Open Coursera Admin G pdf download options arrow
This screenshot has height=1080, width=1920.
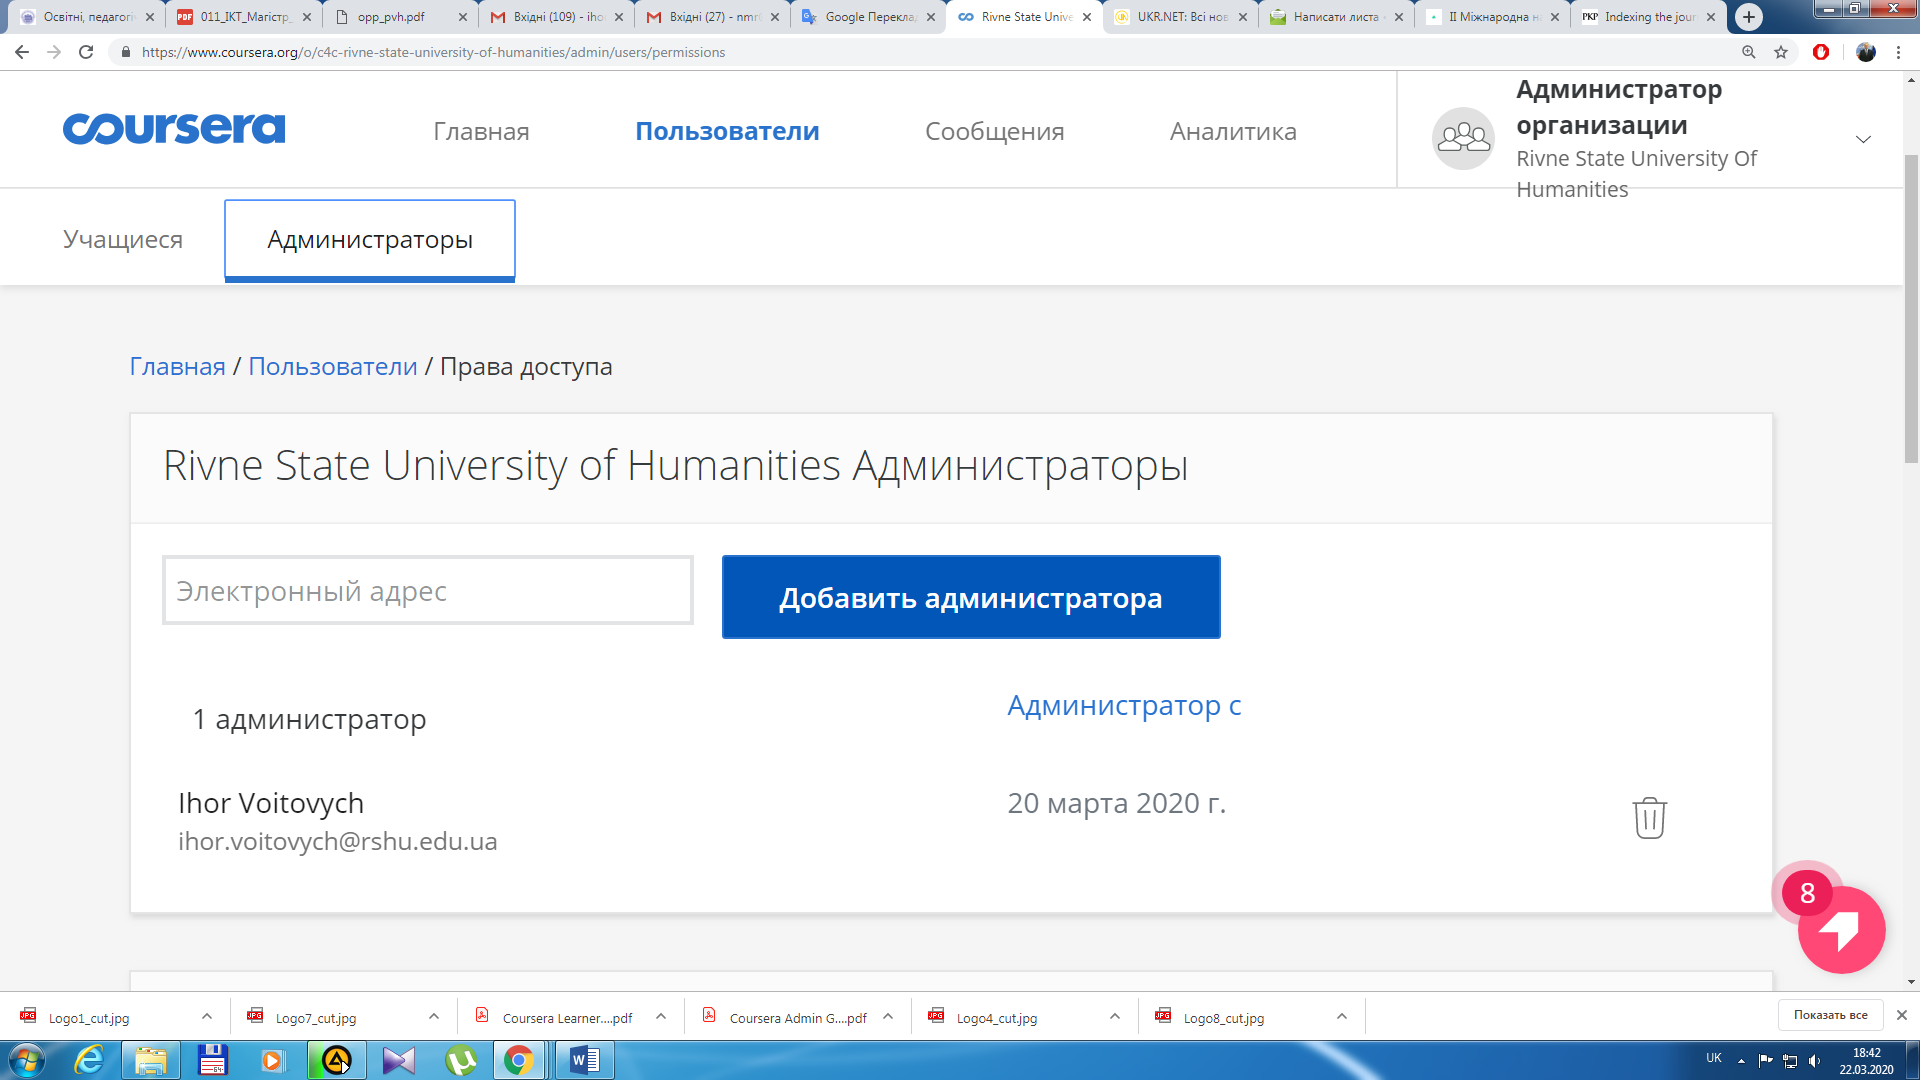[x=888, y=1017]
